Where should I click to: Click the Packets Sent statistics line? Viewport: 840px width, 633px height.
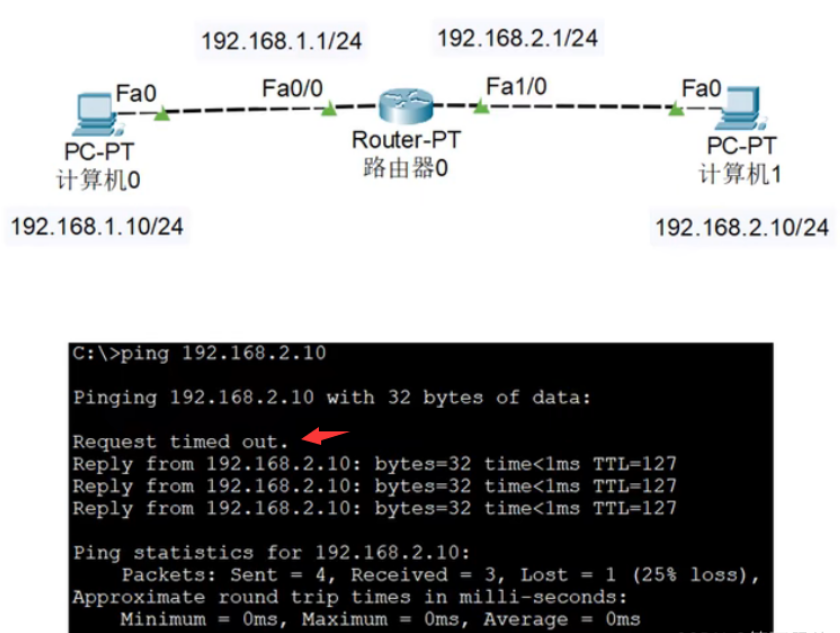[440, 575]
